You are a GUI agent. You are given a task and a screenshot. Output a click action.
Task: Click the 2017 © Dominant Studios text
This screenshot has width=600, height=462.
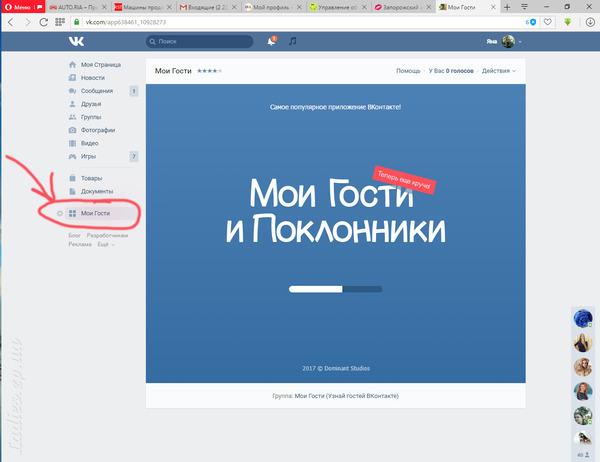pos(336,368)
